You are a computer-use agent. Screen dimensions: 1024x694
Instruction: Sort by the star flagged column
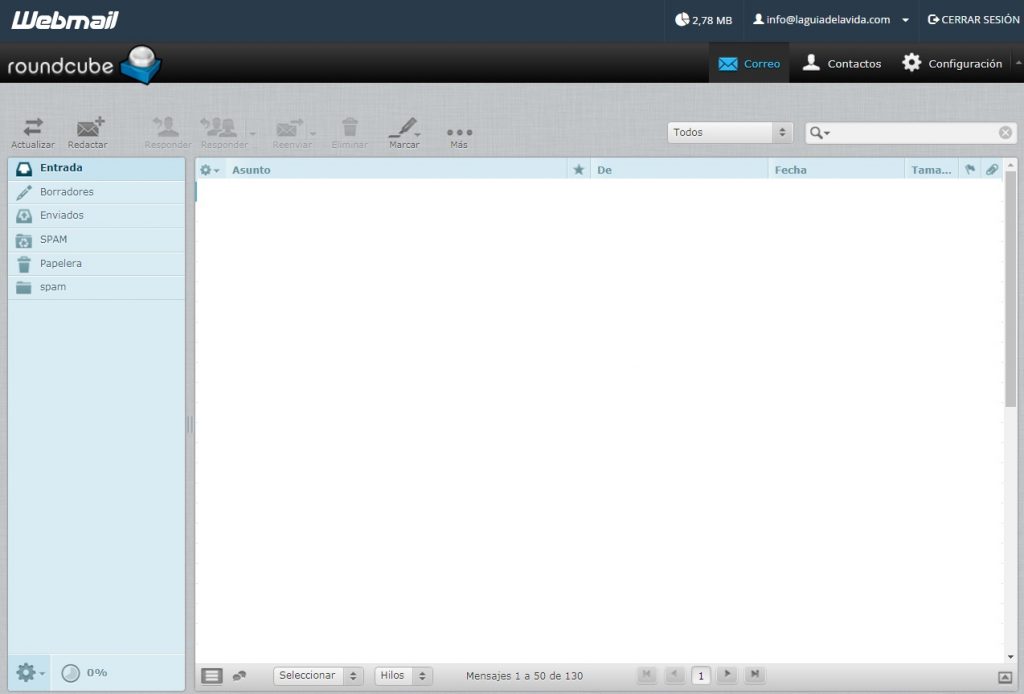578,170
